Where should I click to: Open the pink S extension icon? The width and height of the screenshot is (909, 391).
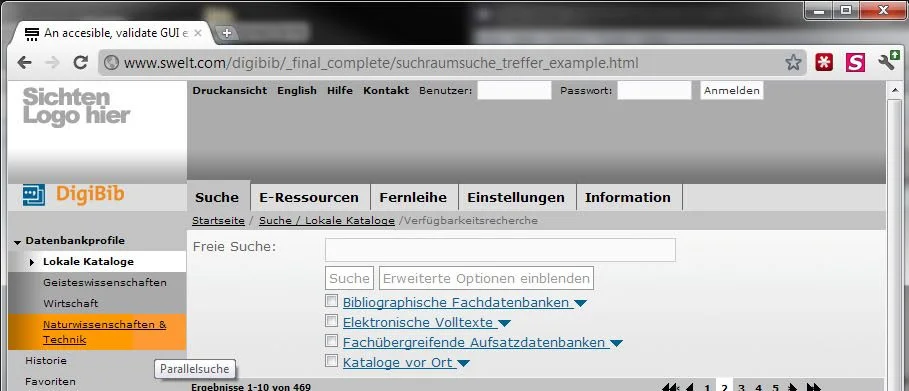point(855,63)
